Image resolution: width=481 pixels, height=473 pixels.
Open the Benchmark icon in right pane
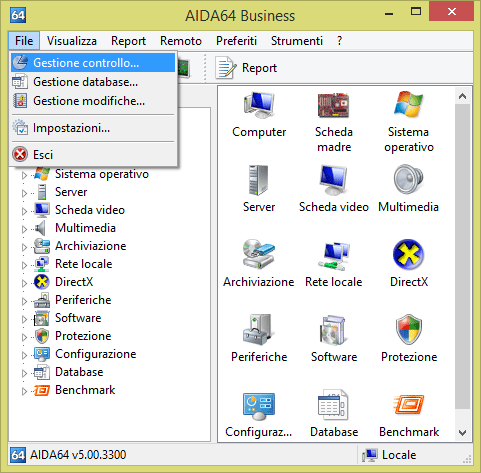(x=409, y=404)
